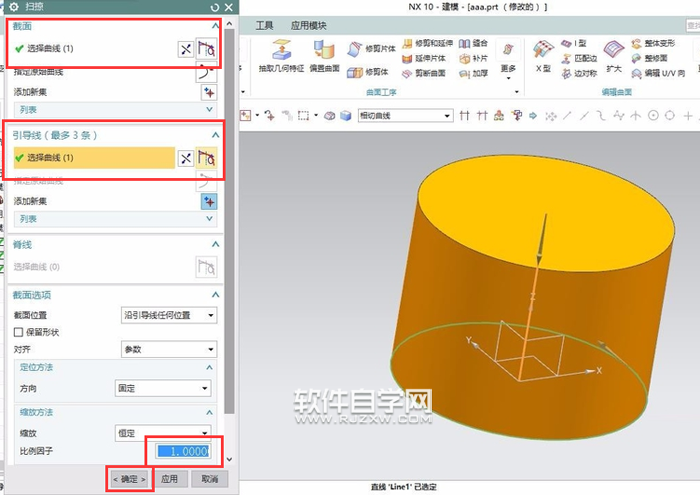Click the solid cube display icon in selection bar
The image size is (700, 495).
tap(346, 116)
